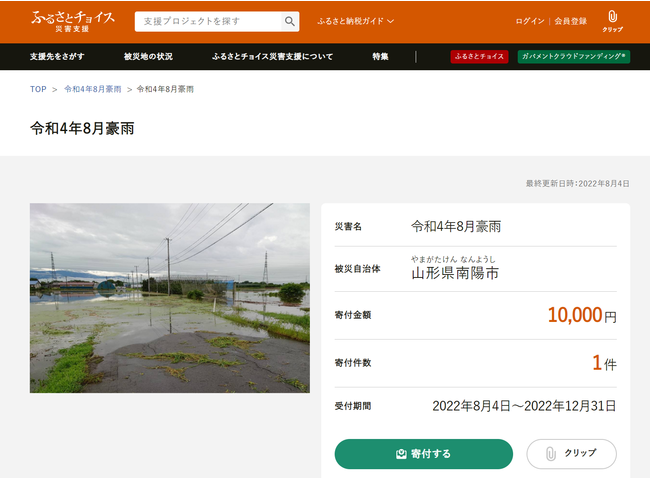Open ふるさとチョイス災害支援について menu item
Image resolution: width=650 pixels, height=478 pixels.
click(x=272, y=57)
